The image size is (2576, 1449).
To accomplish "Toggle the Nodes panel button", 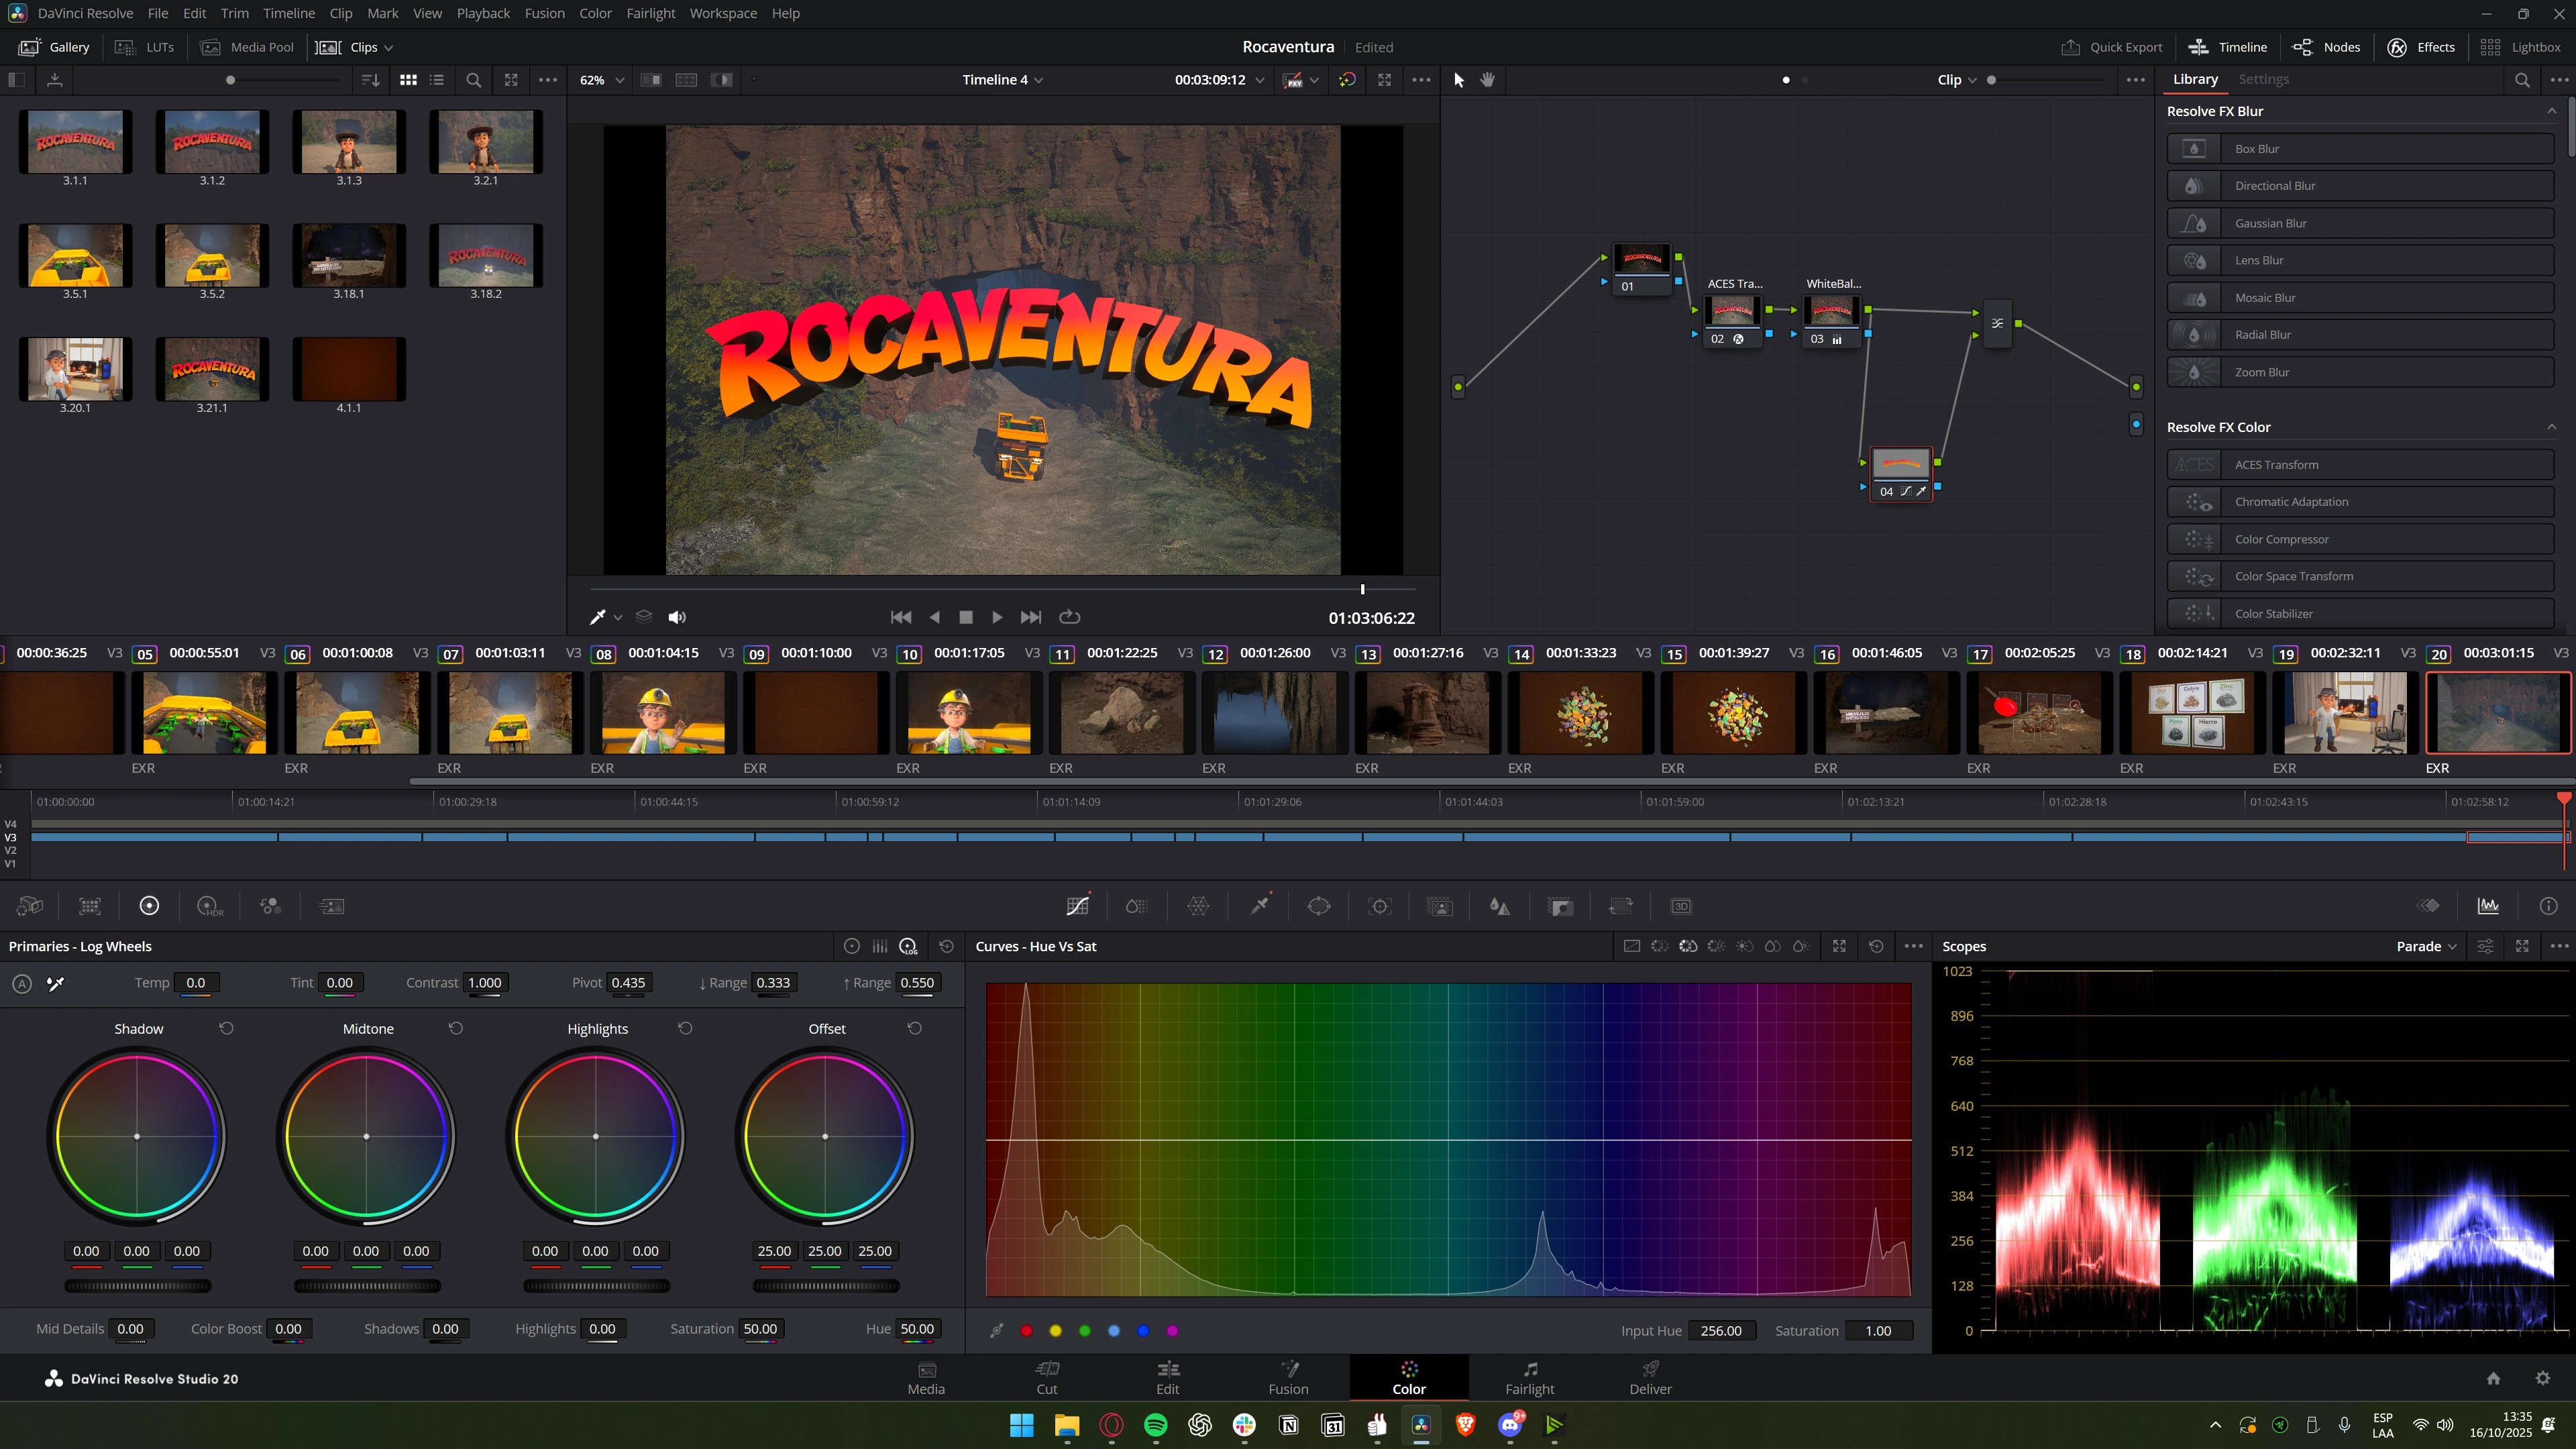I will 2326,47.
